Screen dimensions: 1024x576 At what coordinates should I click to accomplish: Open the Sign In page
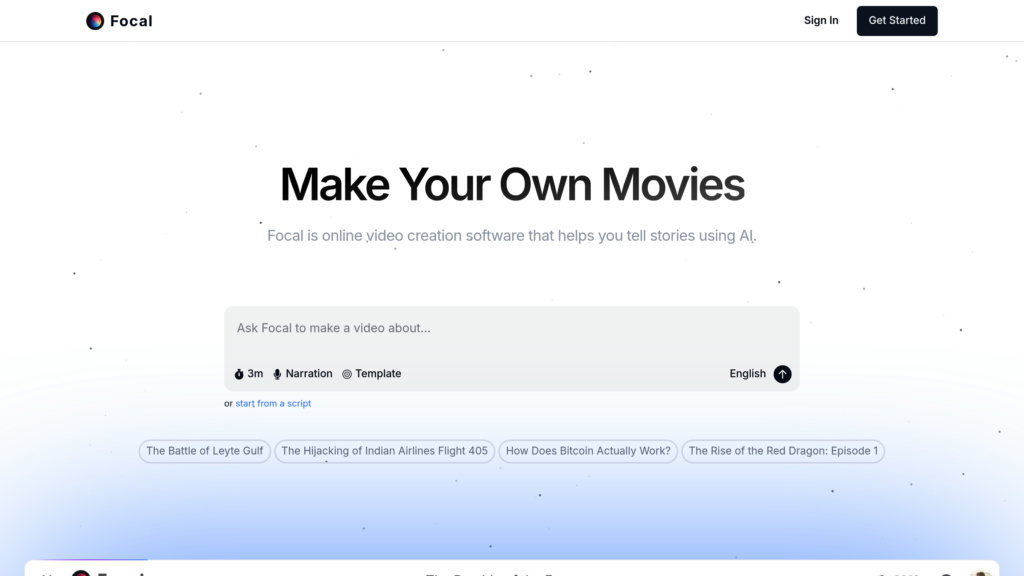click(x=821, y=21)
